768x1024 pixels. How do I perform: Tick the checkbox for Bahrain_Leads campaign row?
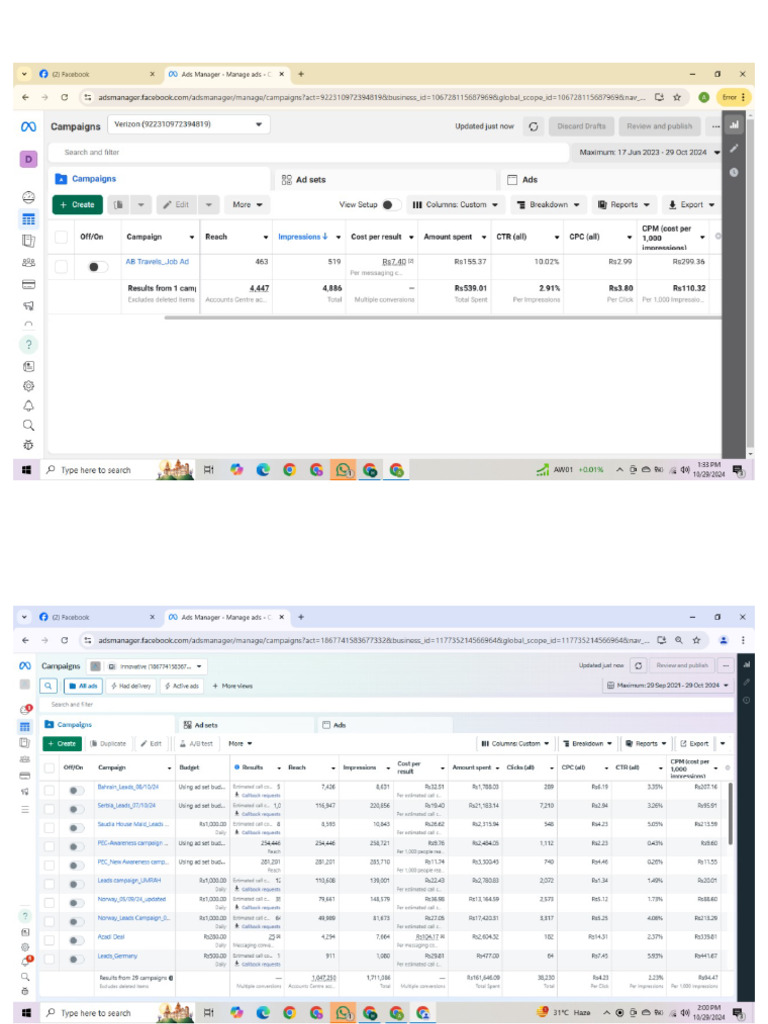(x=49, y=790)
